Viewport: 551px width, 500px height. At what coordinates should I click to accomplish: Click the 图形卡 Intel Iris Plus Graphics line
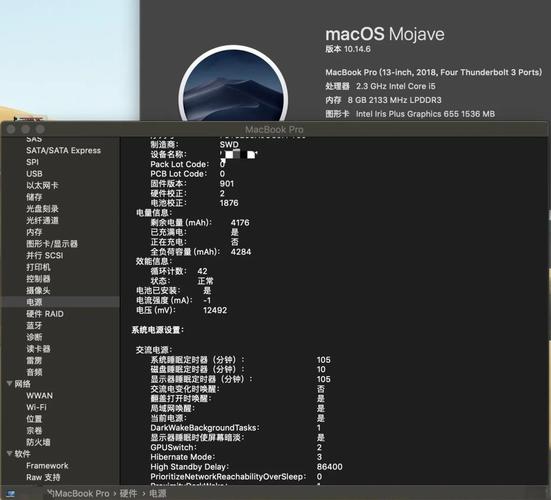tap(410, 114)
